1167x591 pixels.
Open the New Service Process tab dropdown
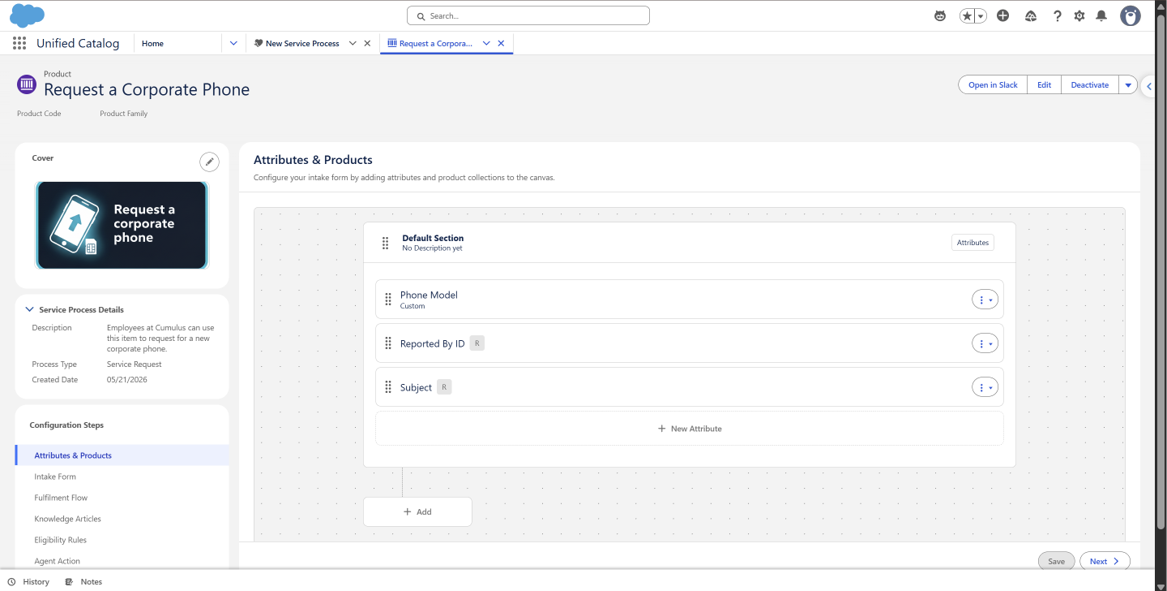point(353,43)
